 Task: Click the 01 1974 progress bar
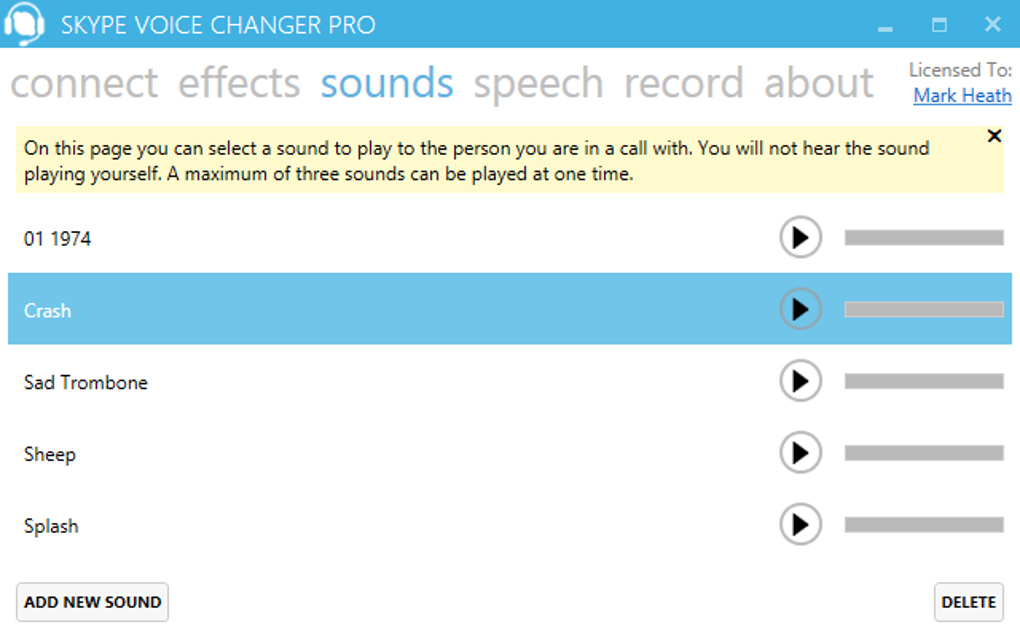click(924, 238)
